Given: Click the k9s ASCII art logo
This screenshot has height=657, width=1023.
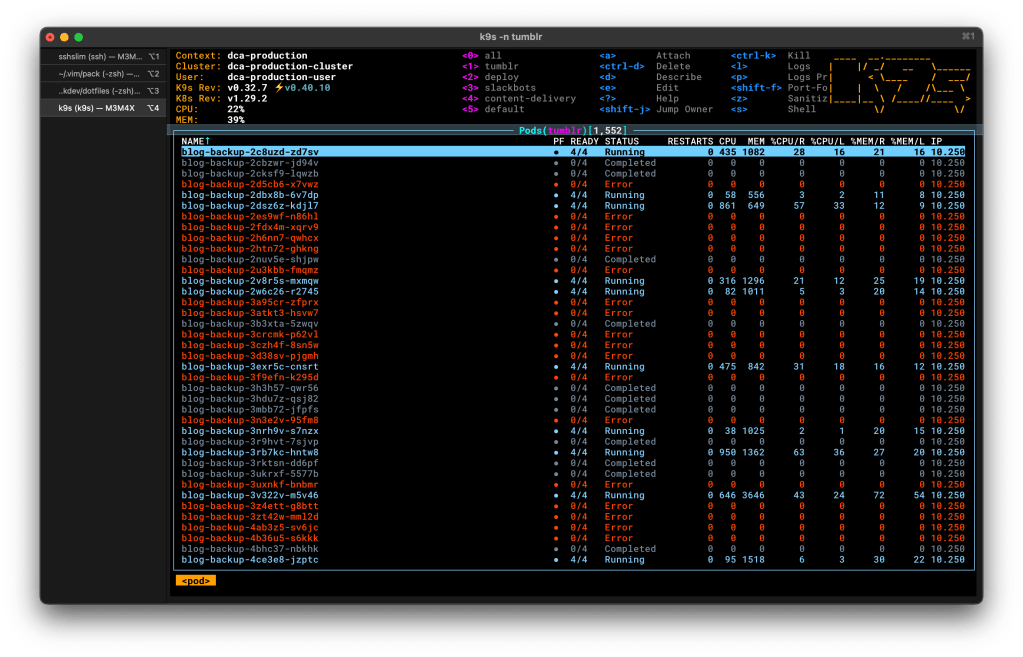Looking at the screenshot, I should (900, 82).
